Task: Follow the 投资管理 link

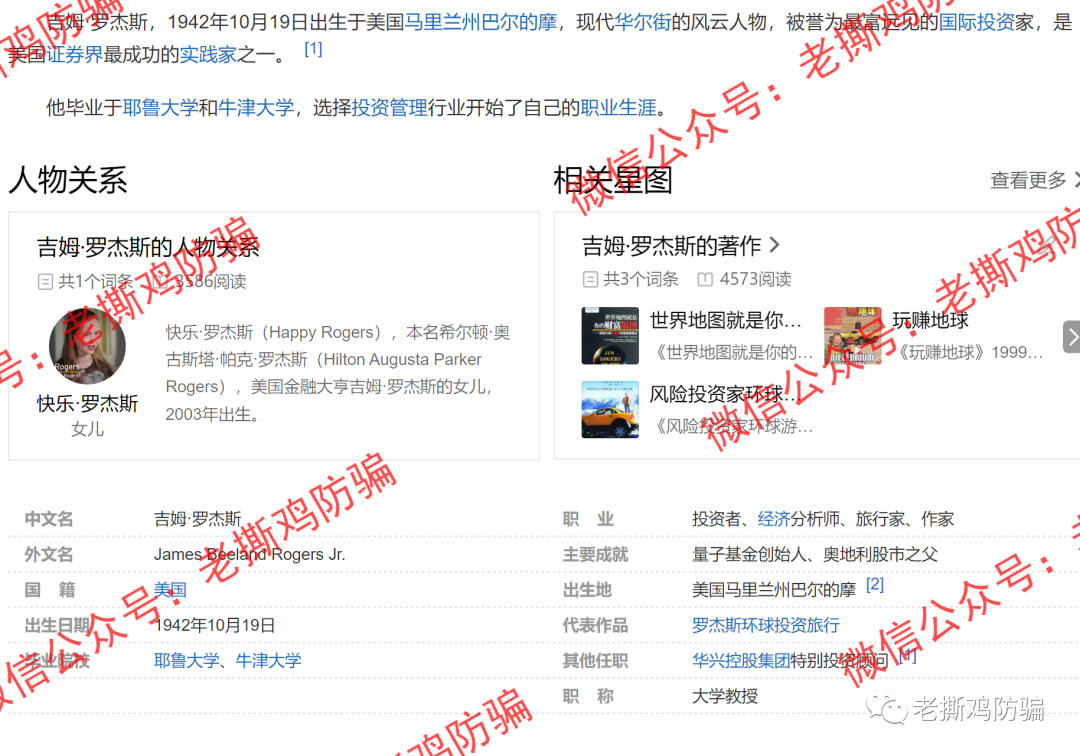Action: (389, 107)
